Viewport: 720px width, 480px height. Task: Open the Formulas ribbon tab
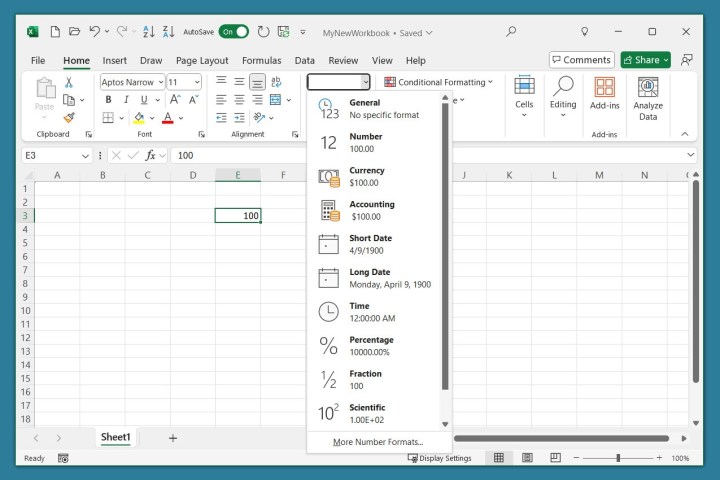coord(261,60)
